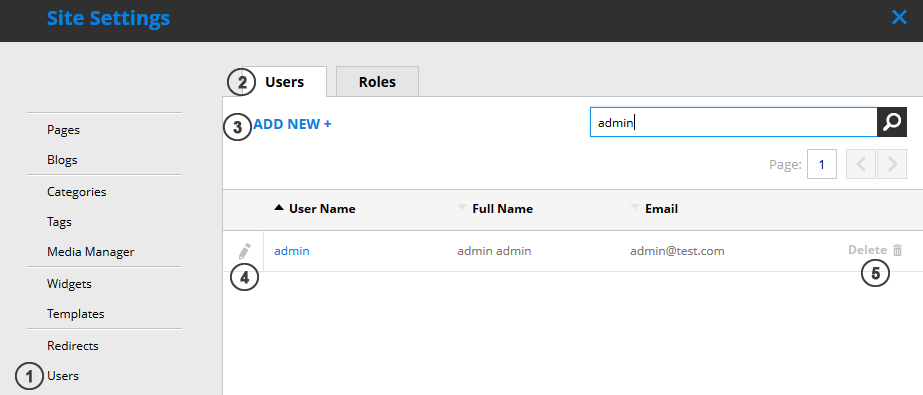Focus the user search field

point(733,122)
